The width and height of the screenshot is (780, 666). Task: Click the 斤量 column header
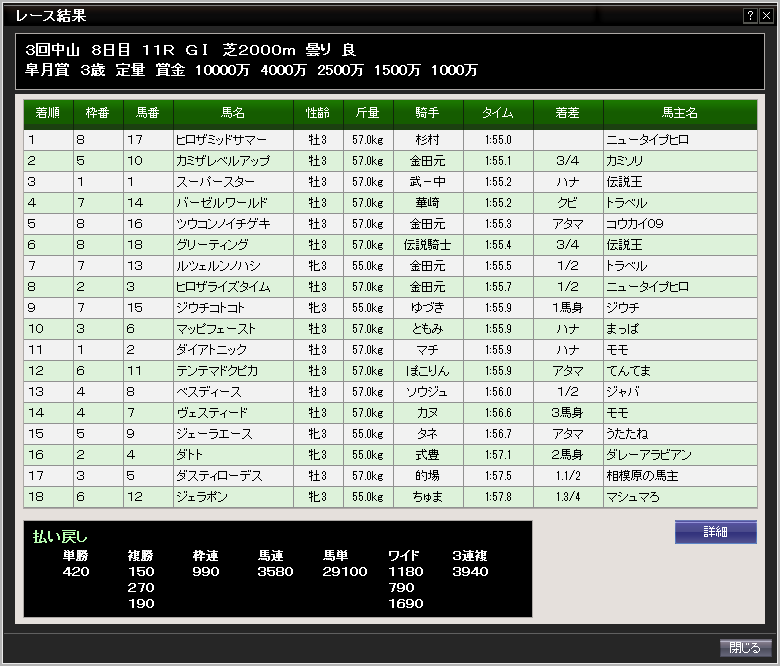tap(368, 113)
